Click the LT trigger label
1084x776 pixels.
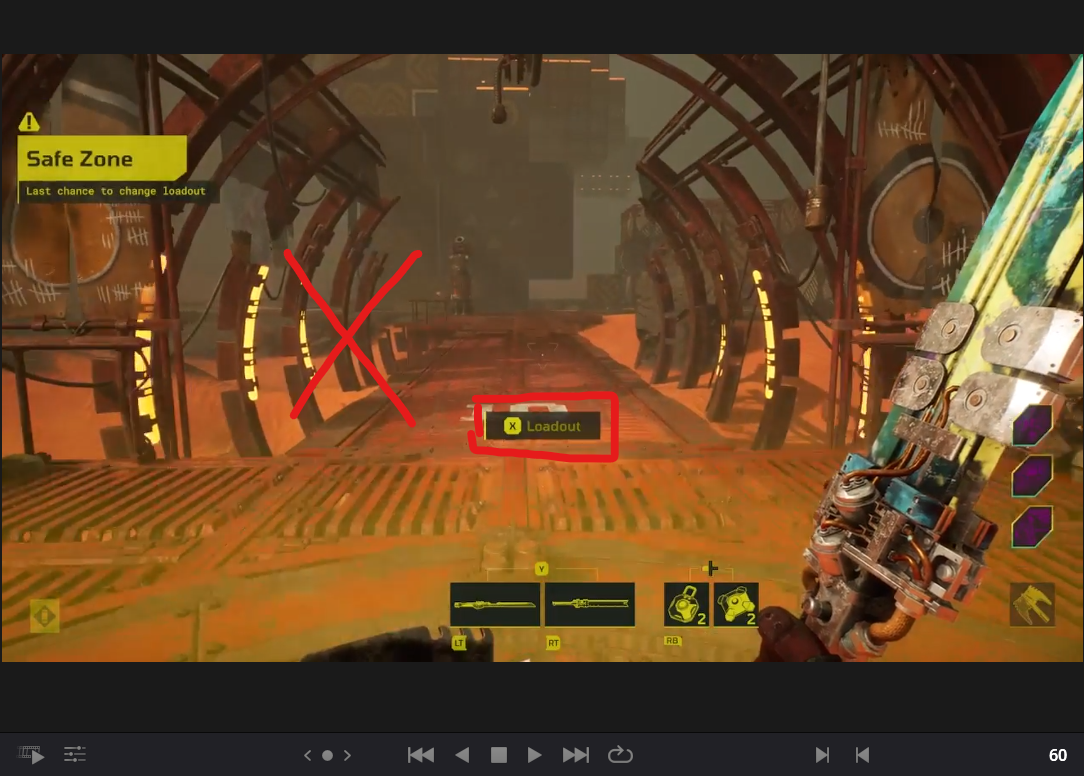[x=459, y=643]
